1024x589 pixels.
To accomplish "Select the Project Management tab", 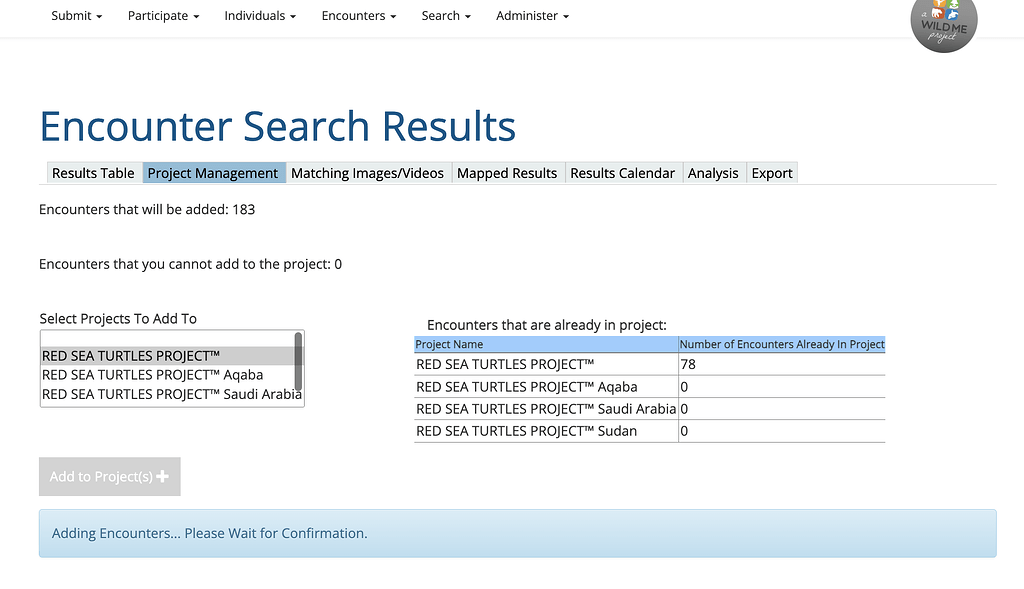I will [x=213, y=172].
